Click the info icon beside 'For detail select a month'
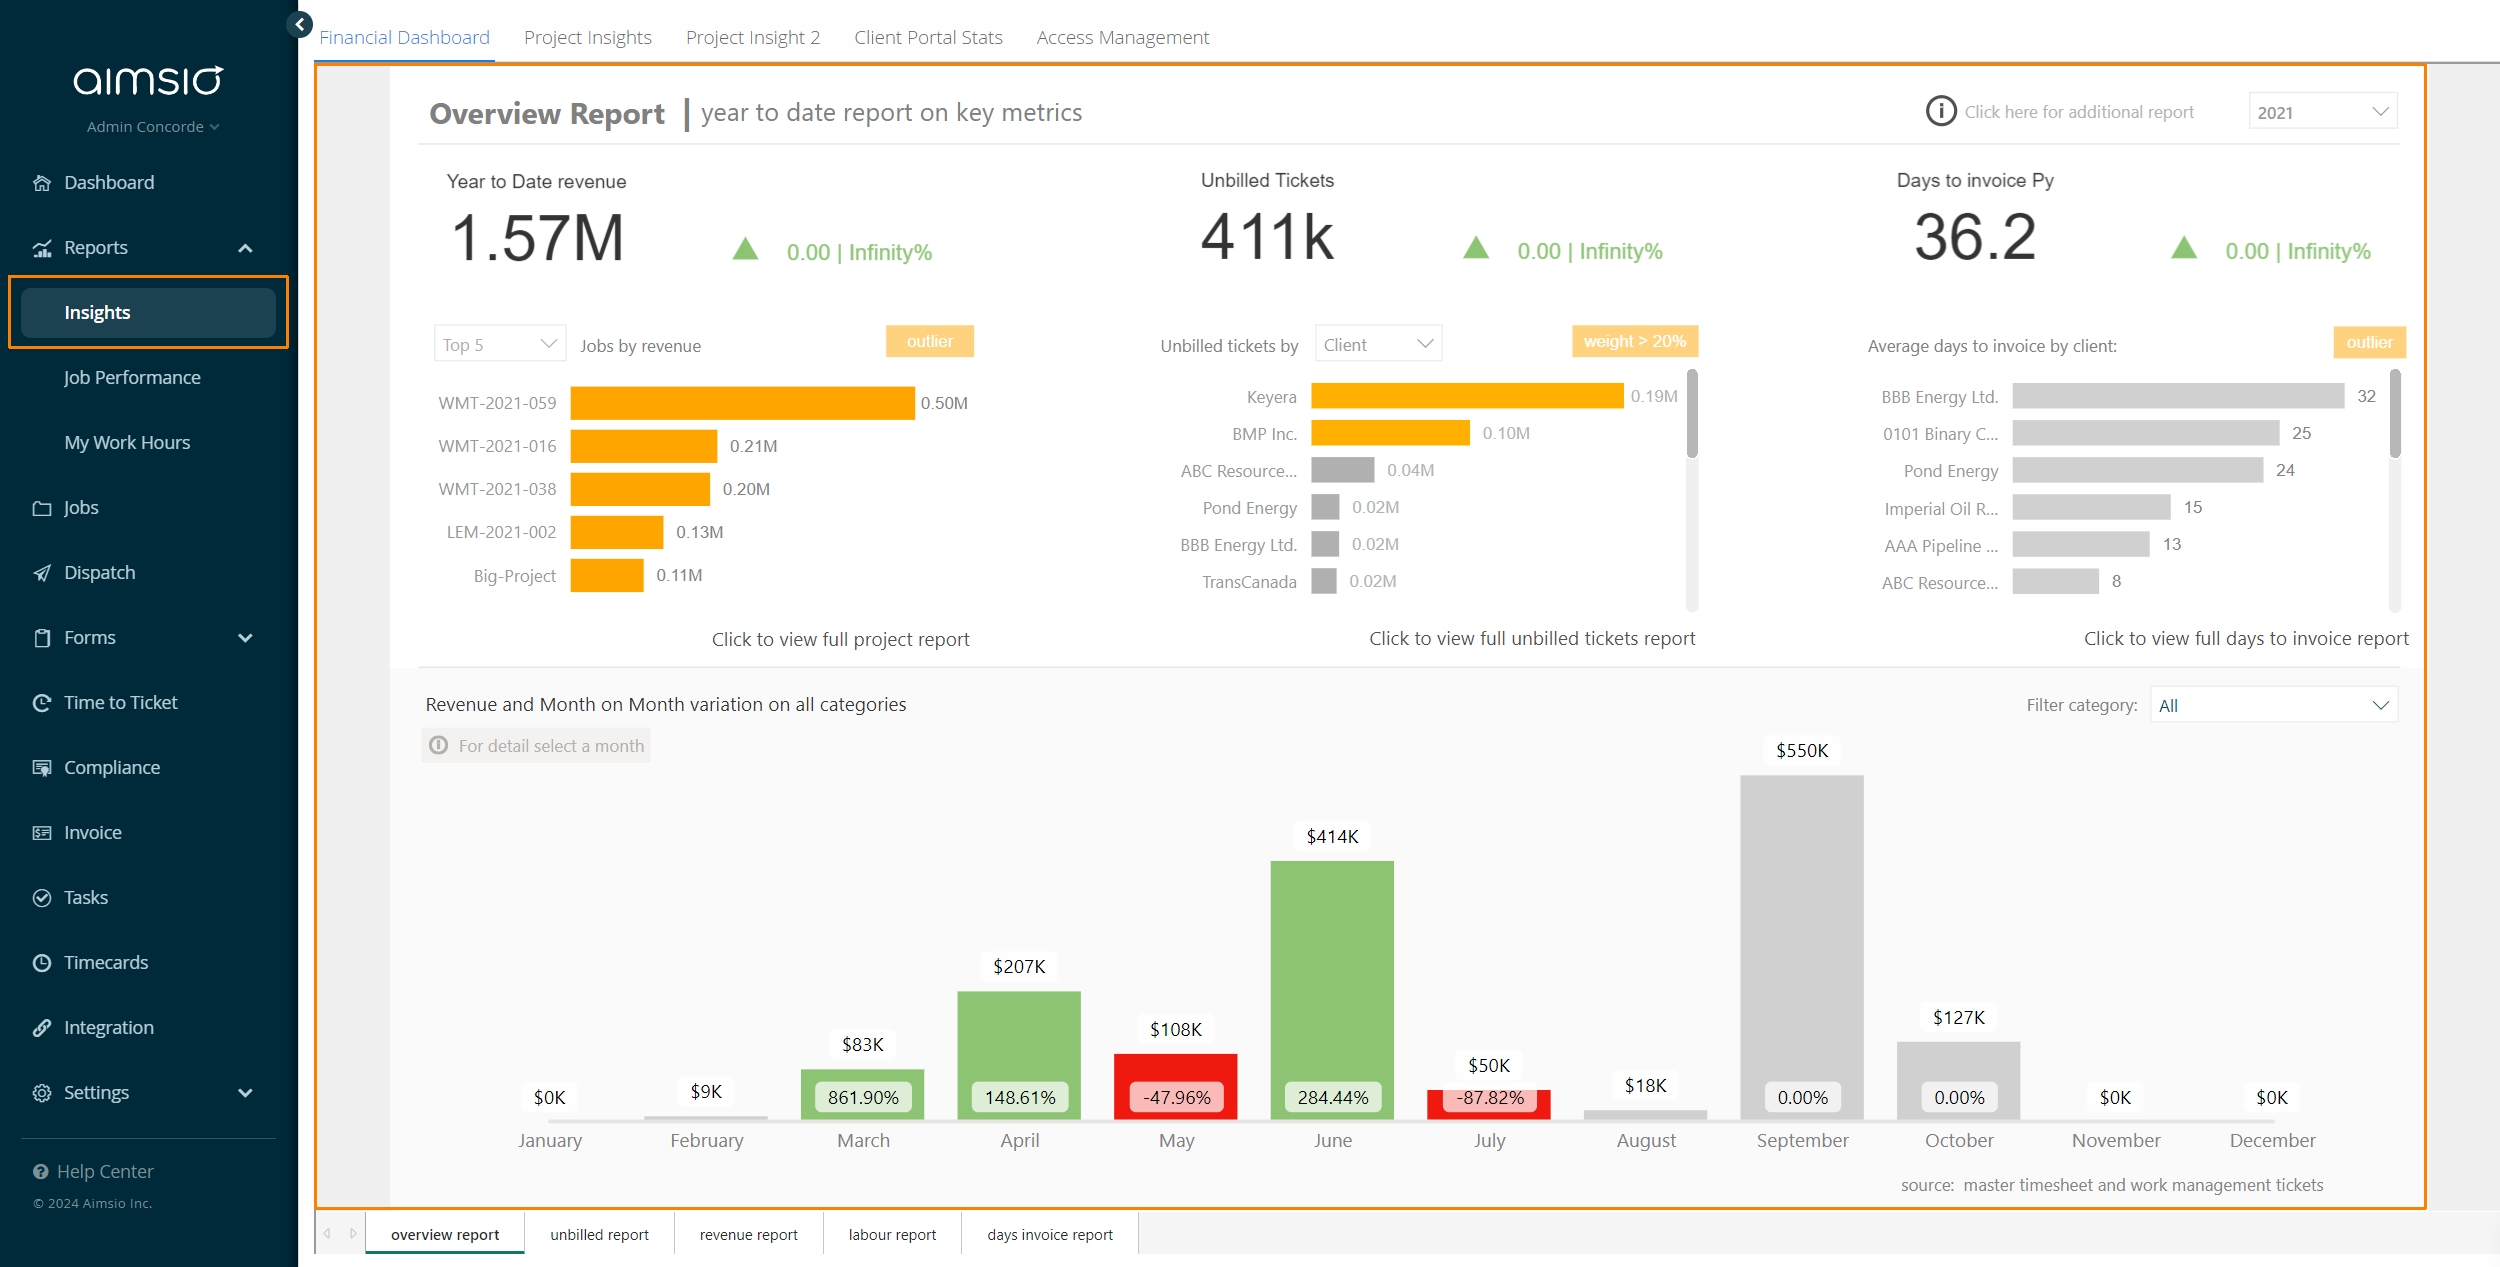The image size is (2500, 1267). 438,745
